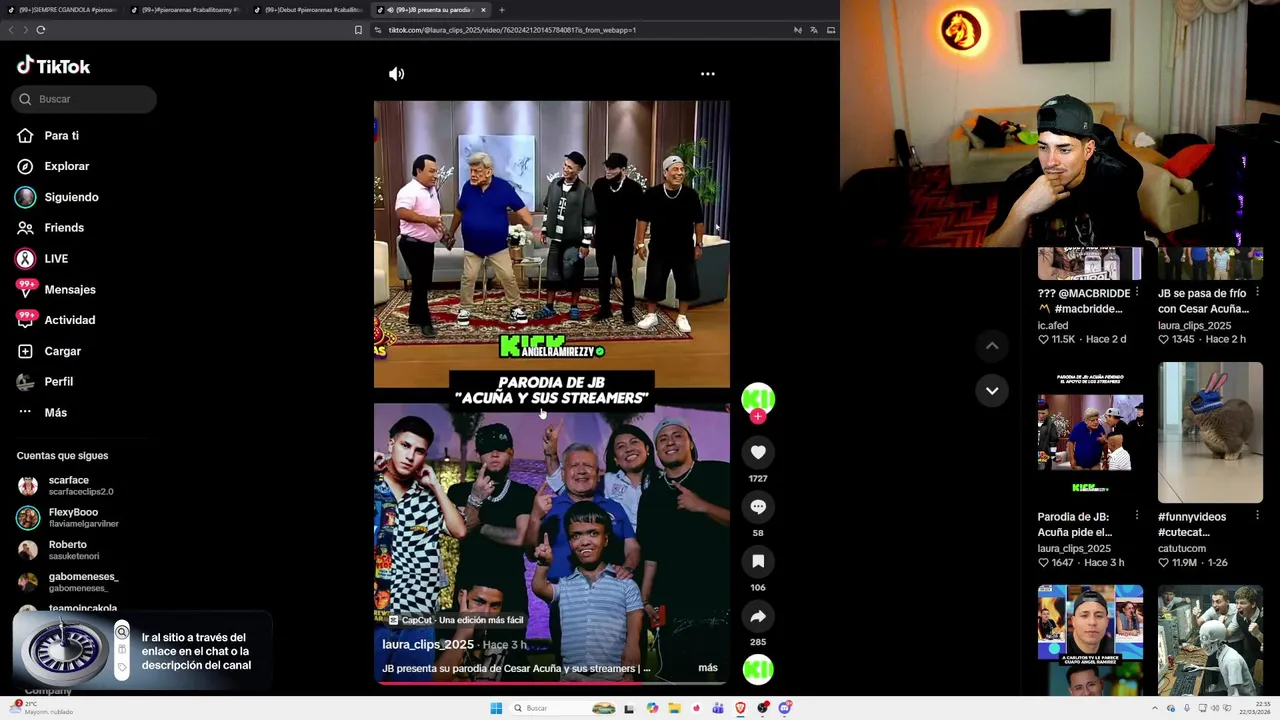Mute the video with the speaker icon
The height and width of the screenshot is (720, 1280).
point(397,74)
